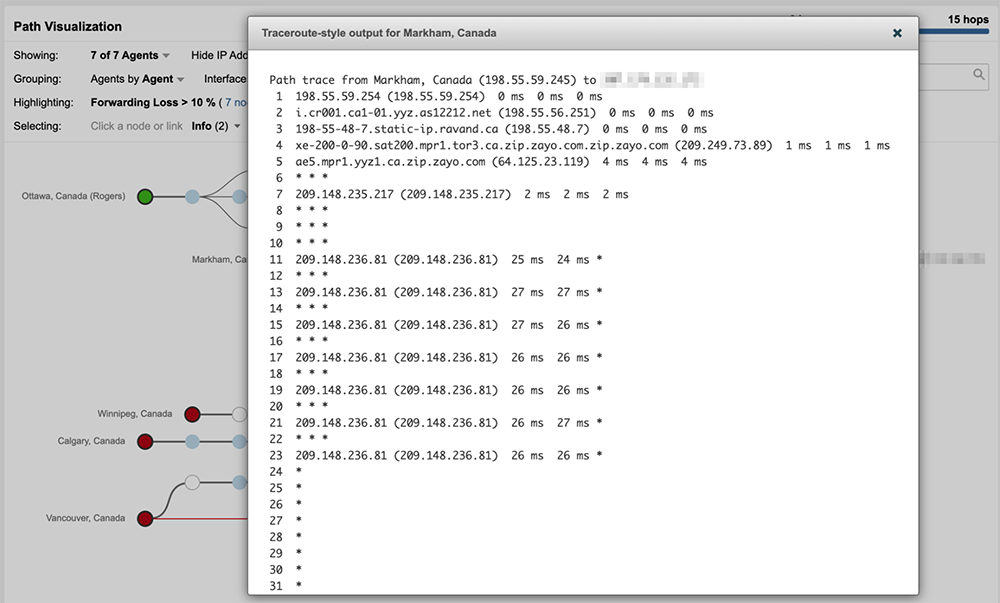Open the 7 of 7 Agents dropdown
Screen dimensions: 1000x603
coord(130,56)
